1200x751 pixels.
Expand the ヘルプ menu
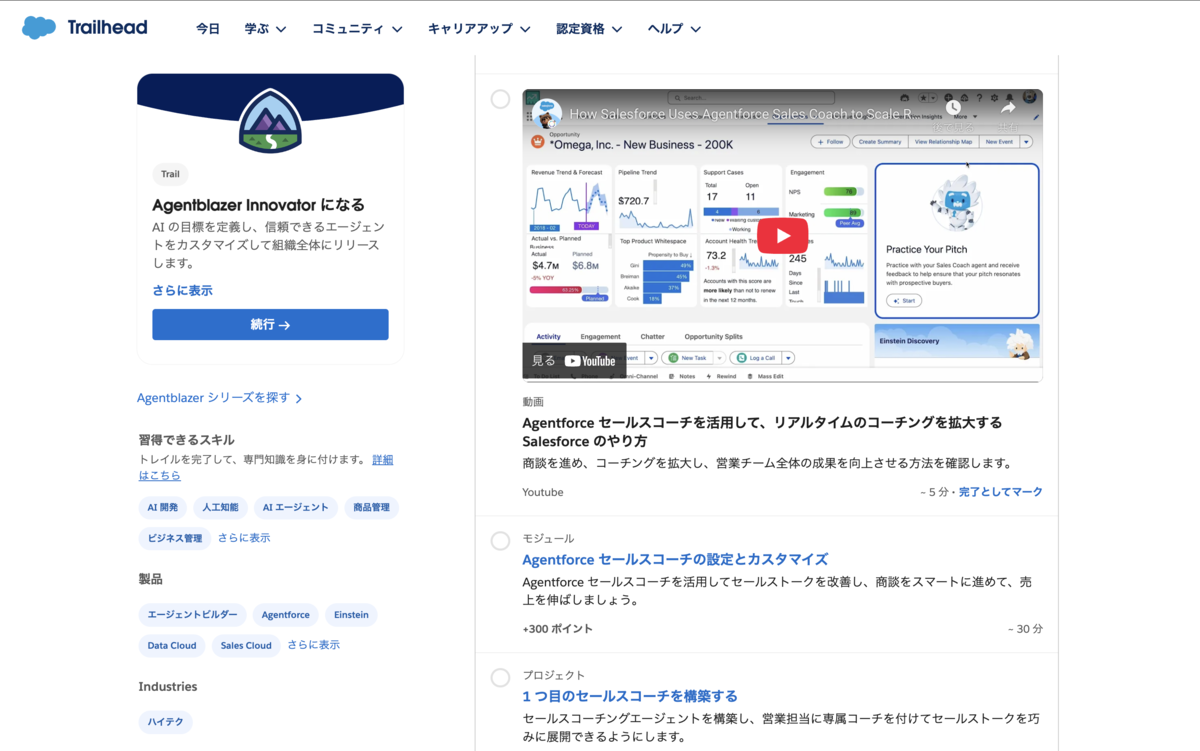point(674,29)
